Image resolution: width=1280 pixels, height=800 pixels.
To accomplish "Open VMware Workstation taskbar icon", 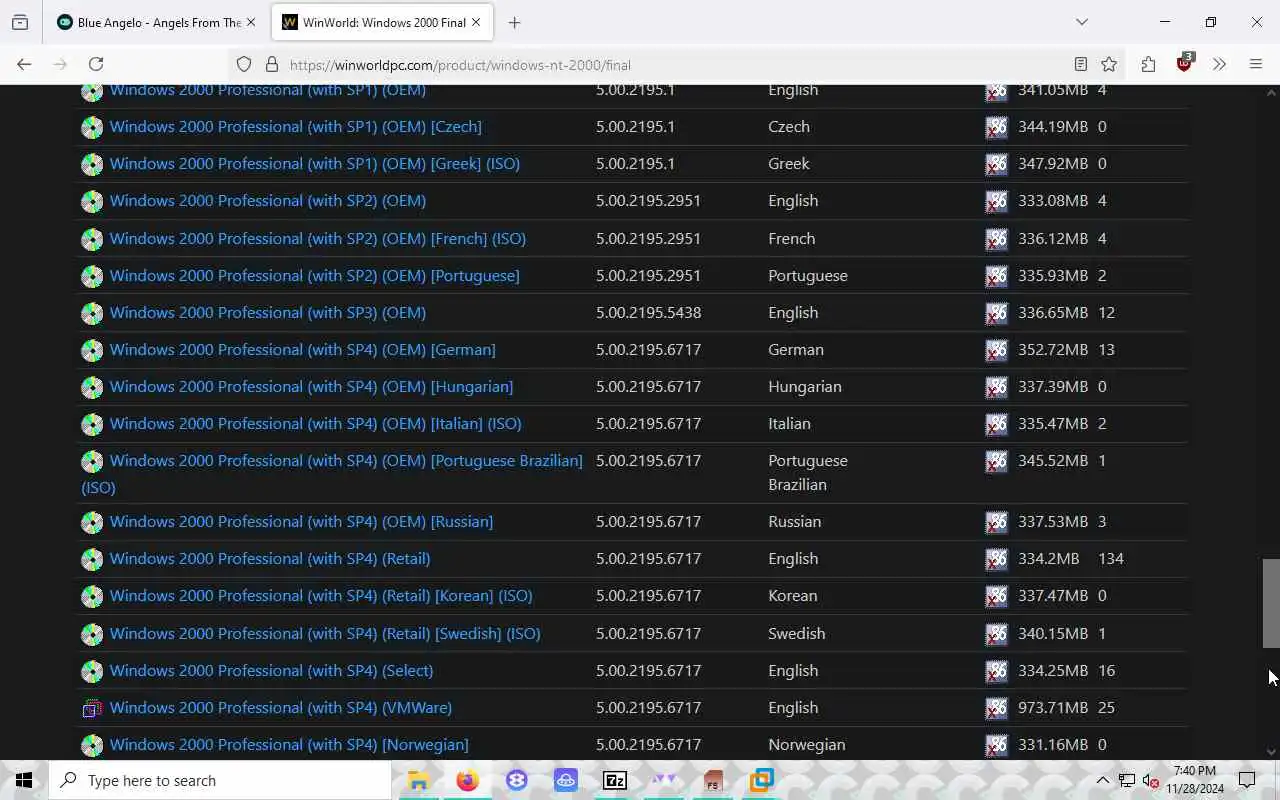I will click(x=762, y=780).
